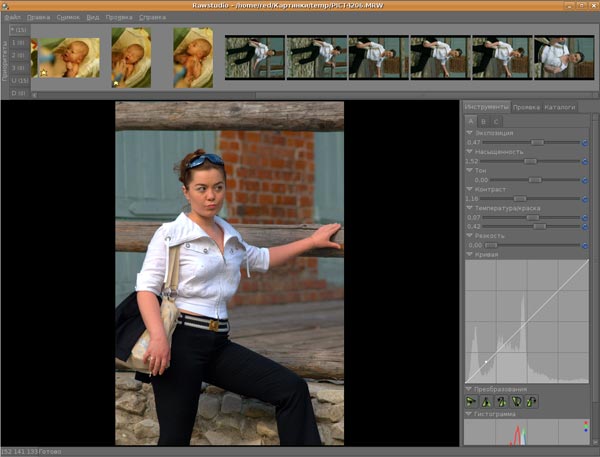The image size is (600, 457).
Task: Collapse the Кривая section
Action: 470,255
